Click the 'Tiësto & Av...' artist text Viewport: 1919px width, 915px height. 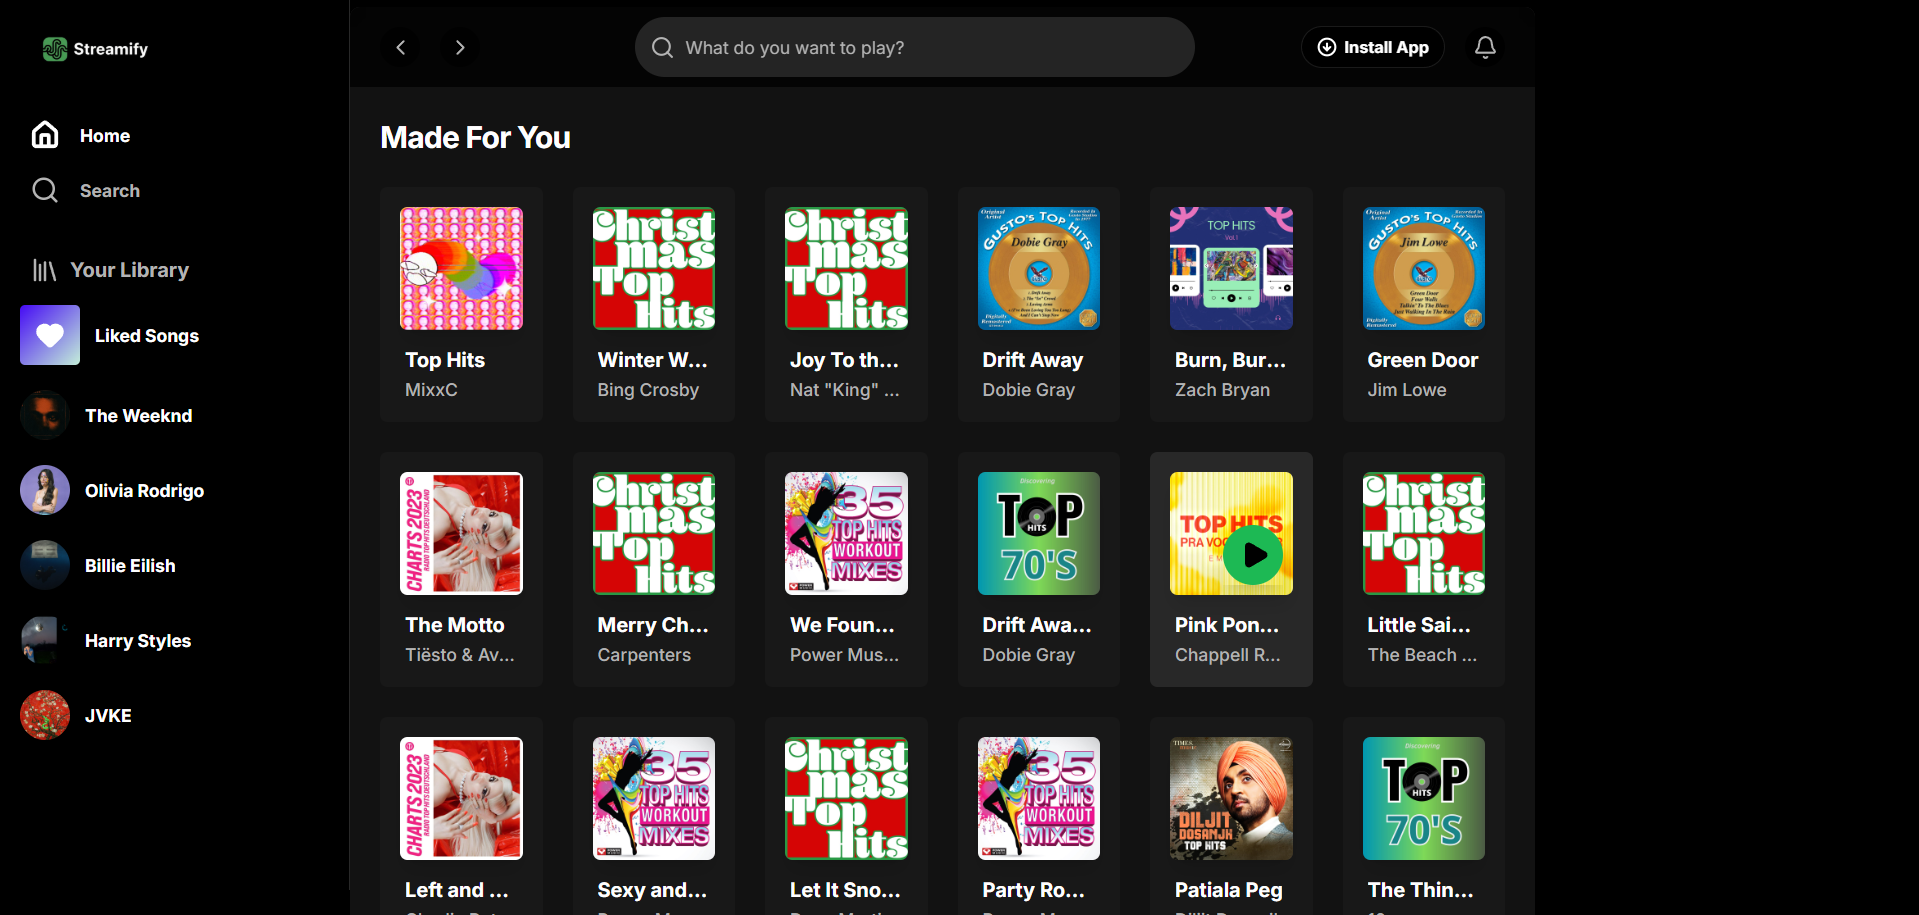pos(460,655)
